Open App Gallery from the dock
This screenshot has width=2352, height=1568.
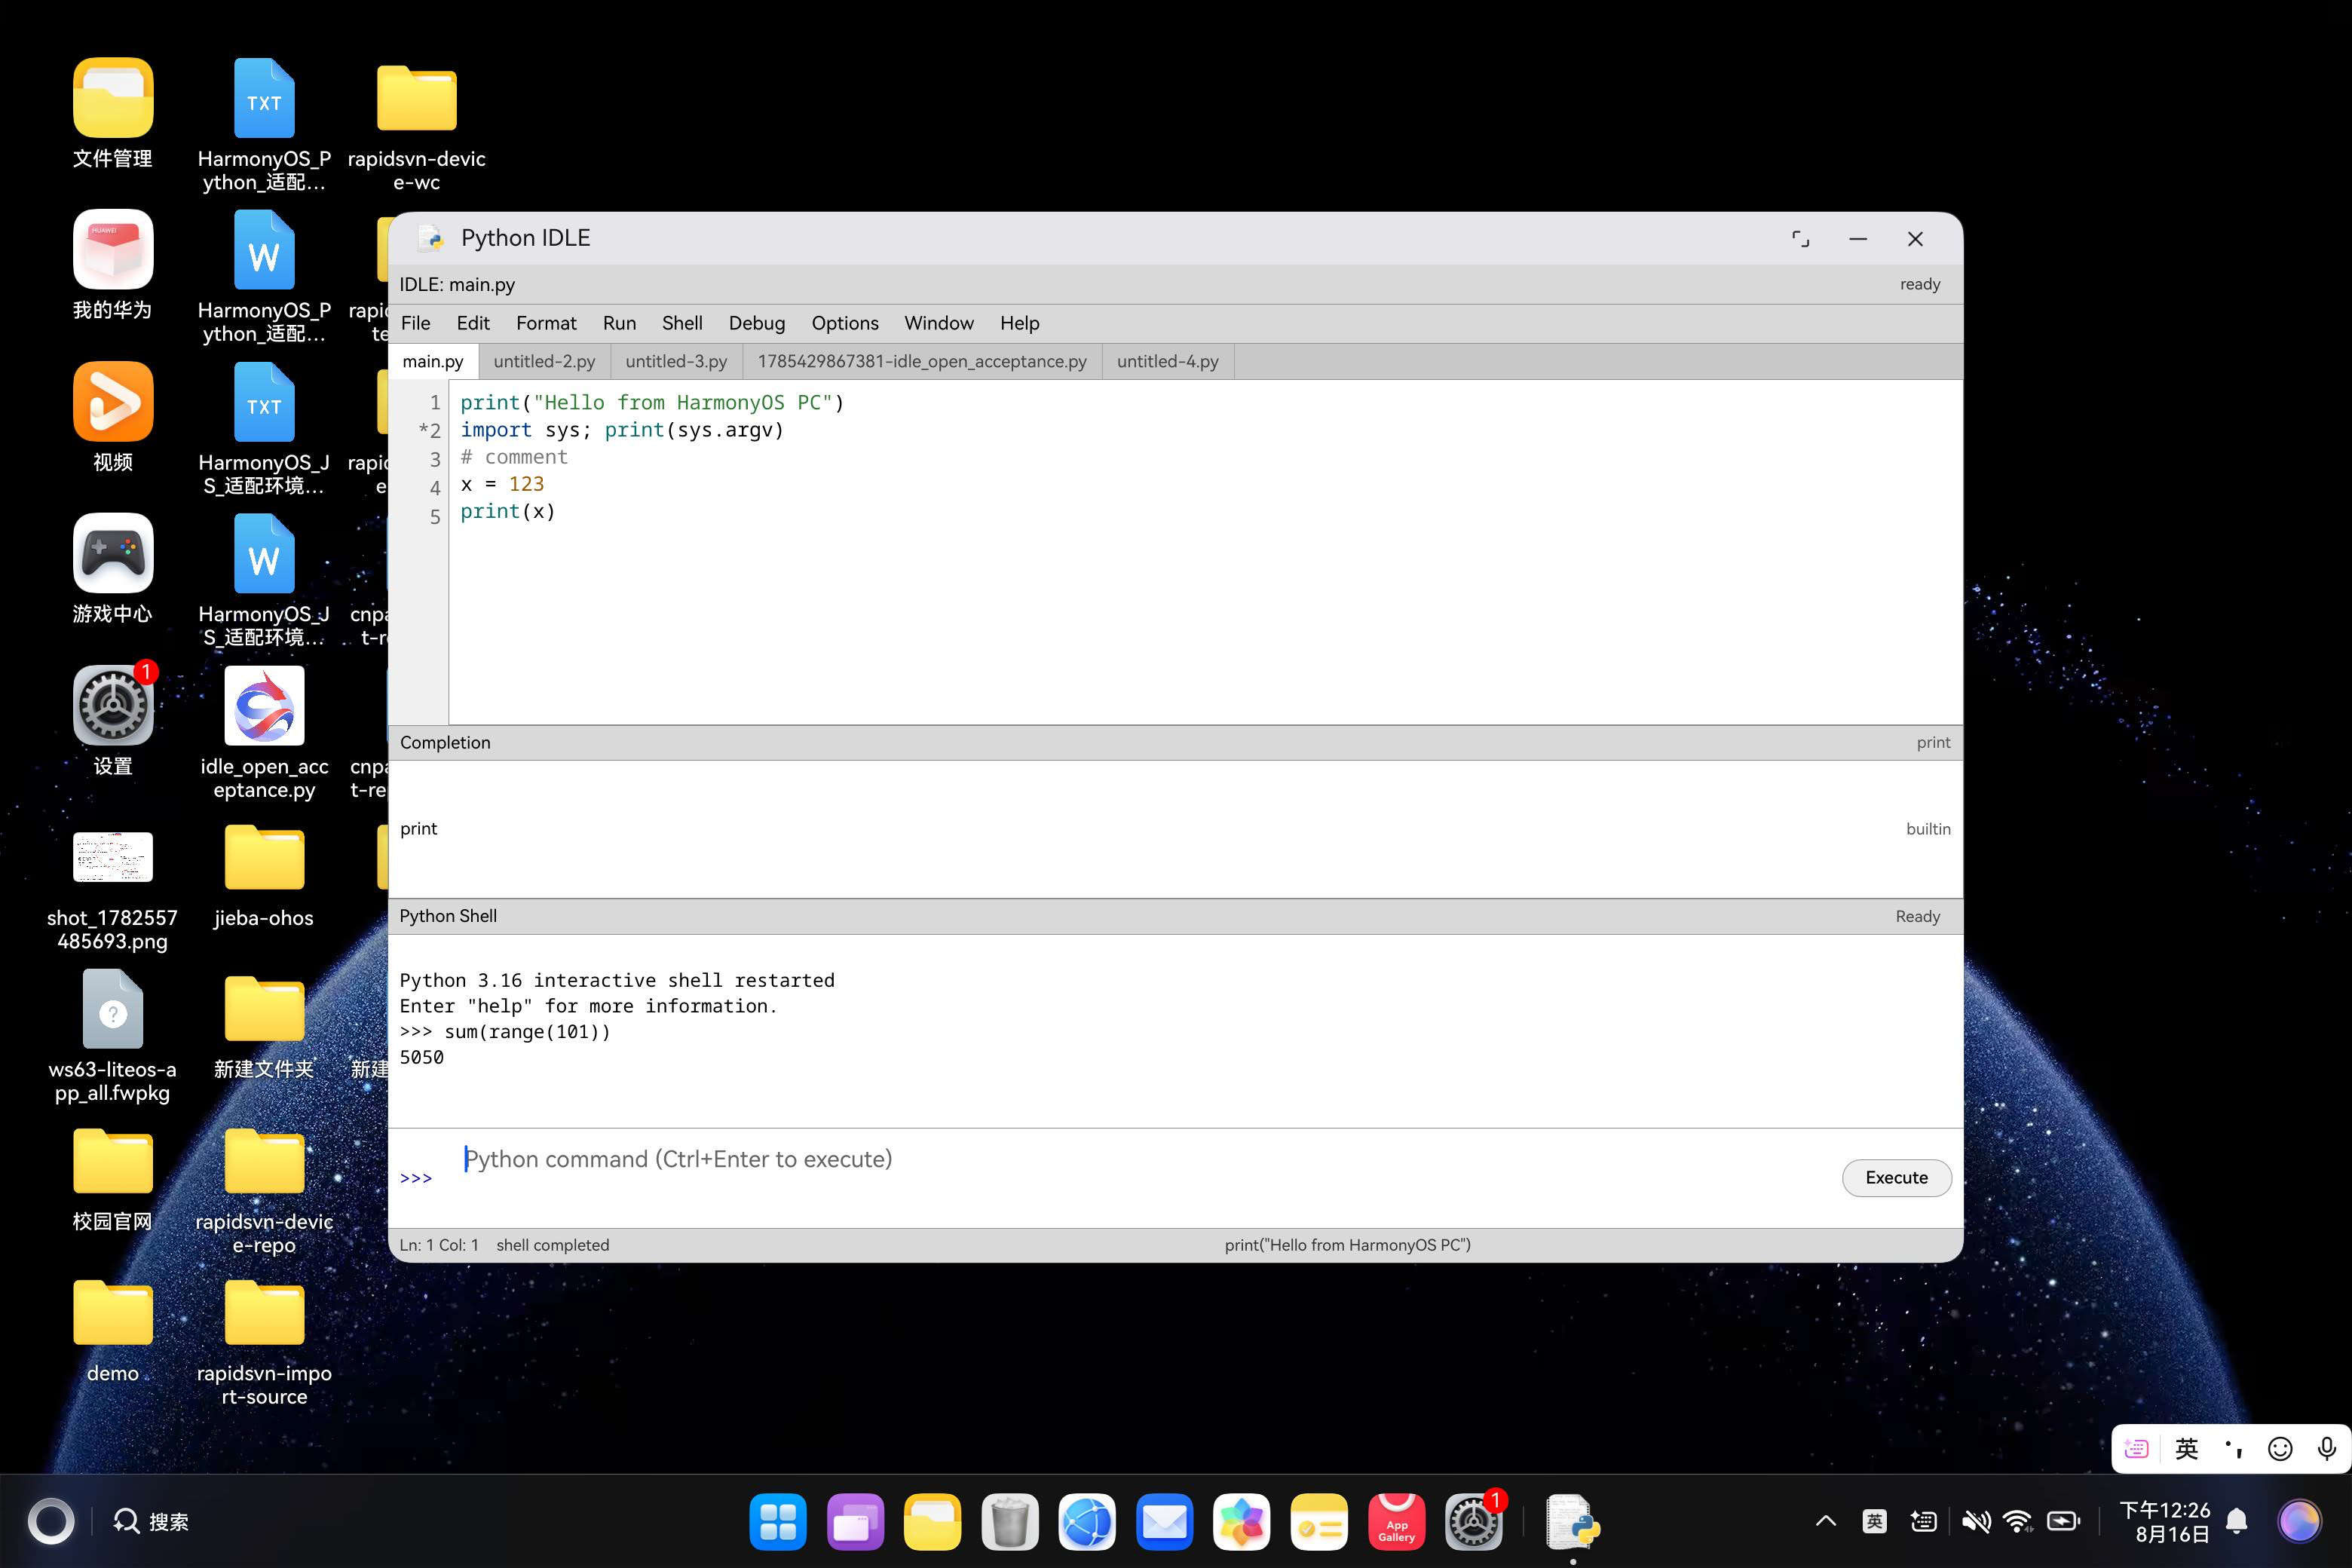pyautogui.click(x=1396, y=1522)
